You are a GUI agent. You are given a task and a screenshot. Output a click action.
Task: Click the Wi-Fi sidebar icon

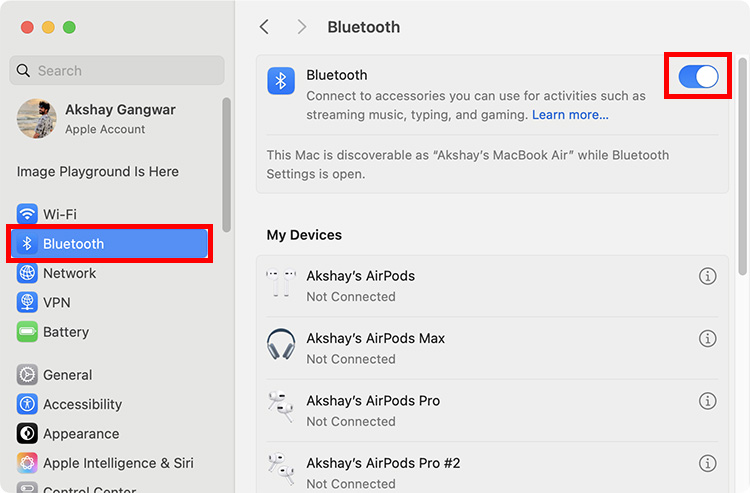27,214
